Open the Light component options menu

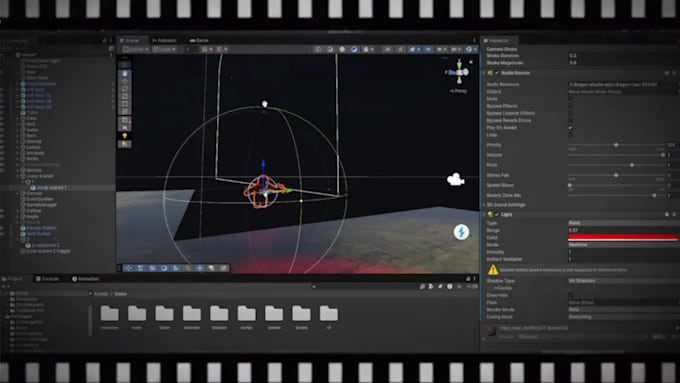(x=674, y=214)
